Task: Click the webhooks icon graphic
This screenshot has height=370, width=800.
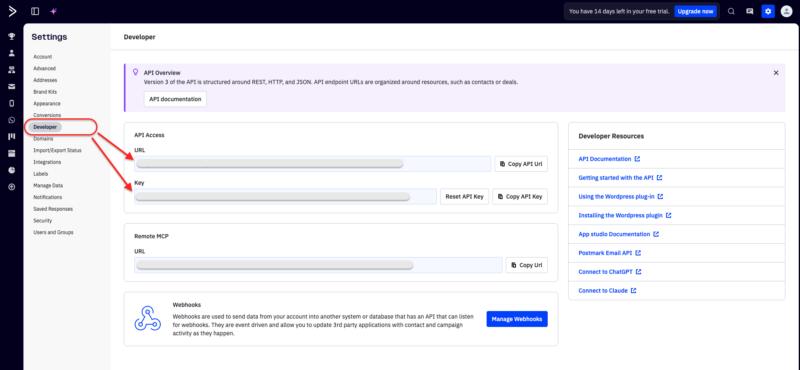Action: click(x=147, y=319)
